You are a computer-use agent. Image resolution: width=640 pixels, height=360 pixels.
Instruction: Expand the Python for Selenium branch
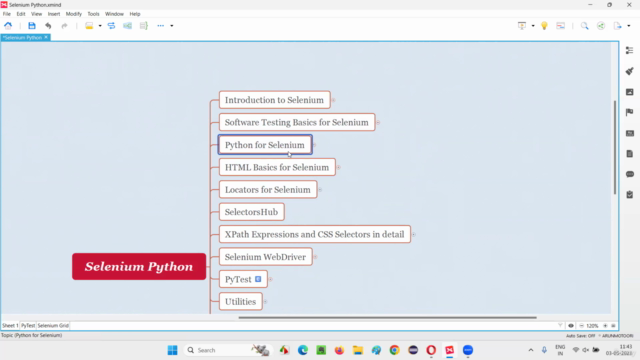point(314,145)
